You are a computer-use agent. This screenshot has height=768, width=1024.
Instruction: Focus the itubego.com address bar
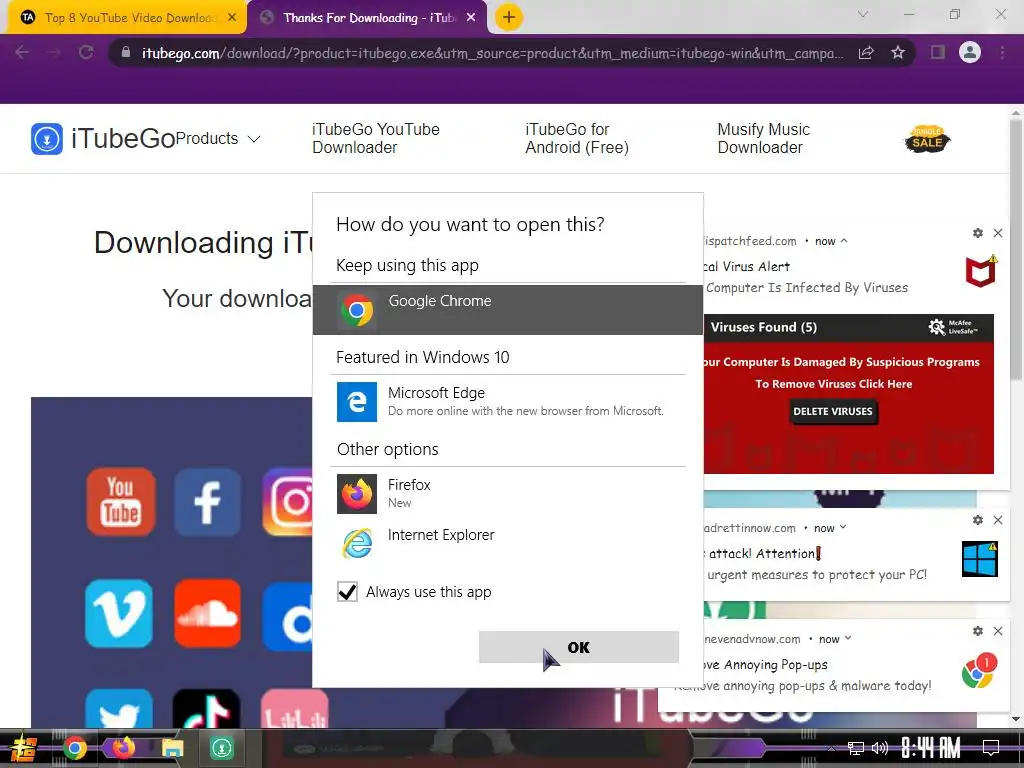tap(492, 53)
